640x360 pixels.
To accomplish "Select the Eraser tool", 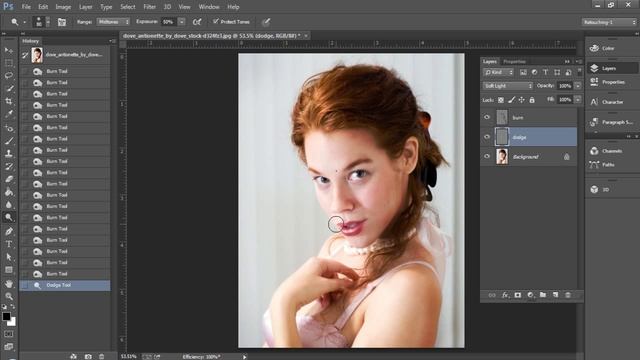I will (x=9, y=179).
